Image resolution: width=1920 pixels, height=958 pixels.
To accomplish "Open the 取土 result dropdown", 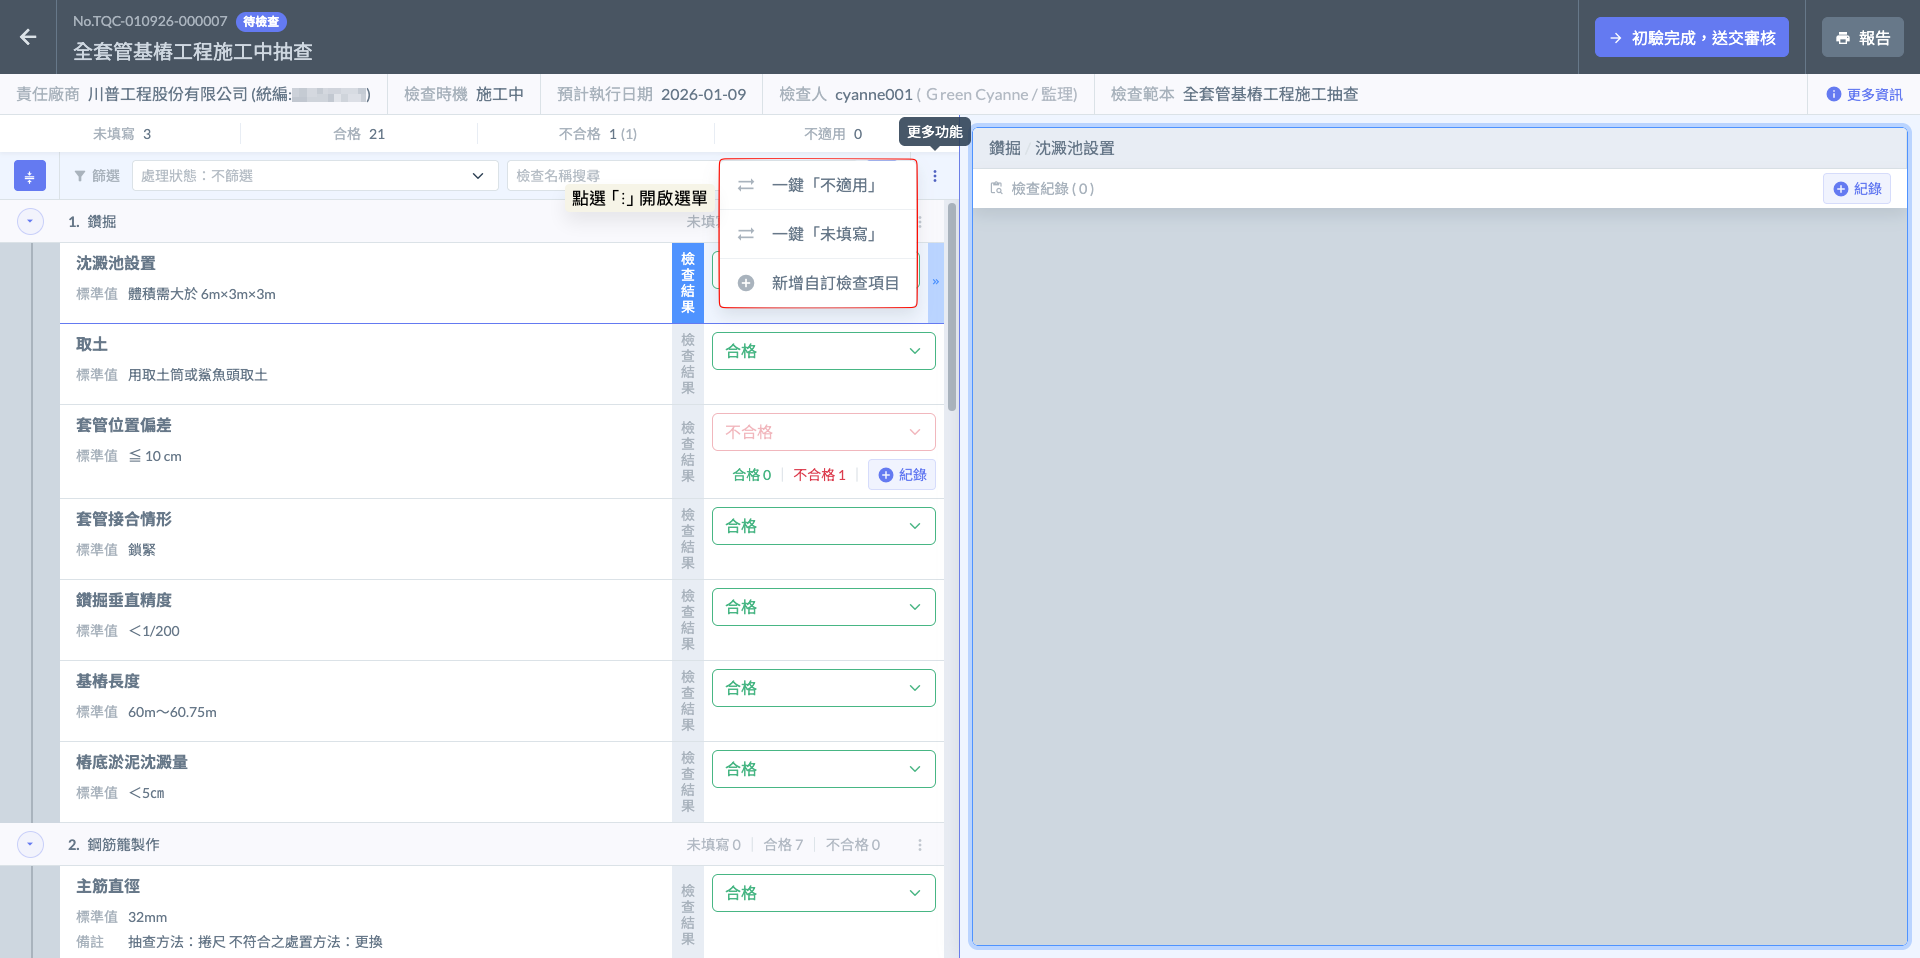I will pyautogui.click(x=823, y=351).
